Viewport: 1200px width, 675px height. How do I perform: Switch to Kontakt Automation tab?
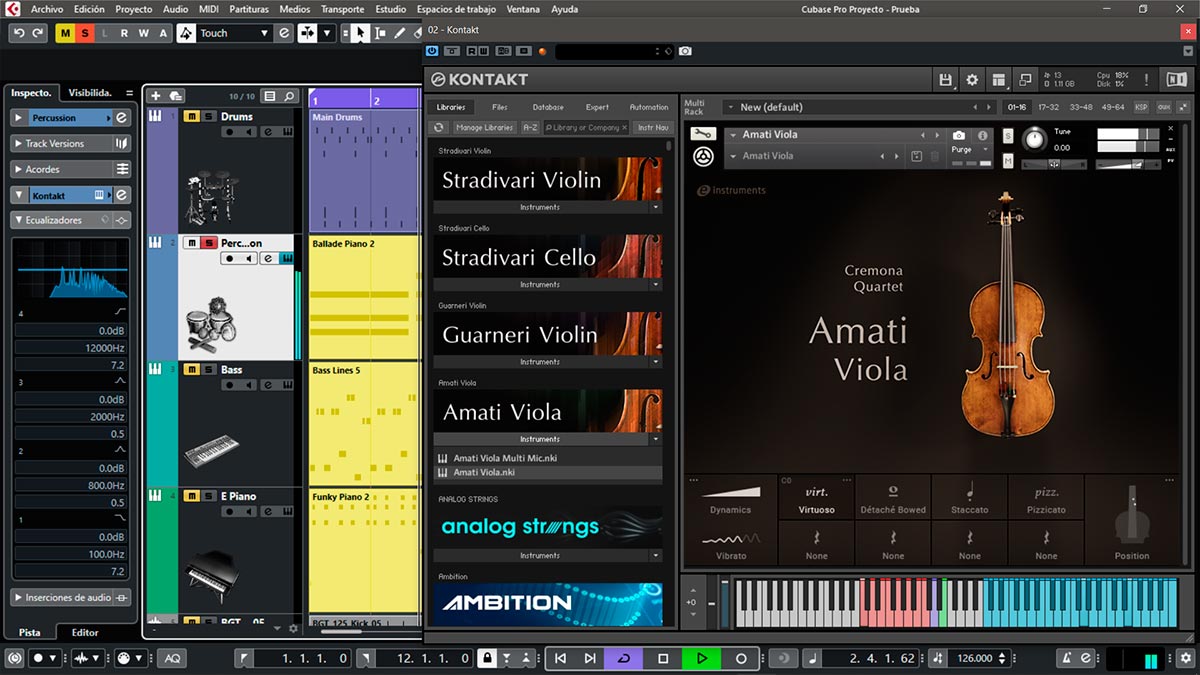(648, 107)
